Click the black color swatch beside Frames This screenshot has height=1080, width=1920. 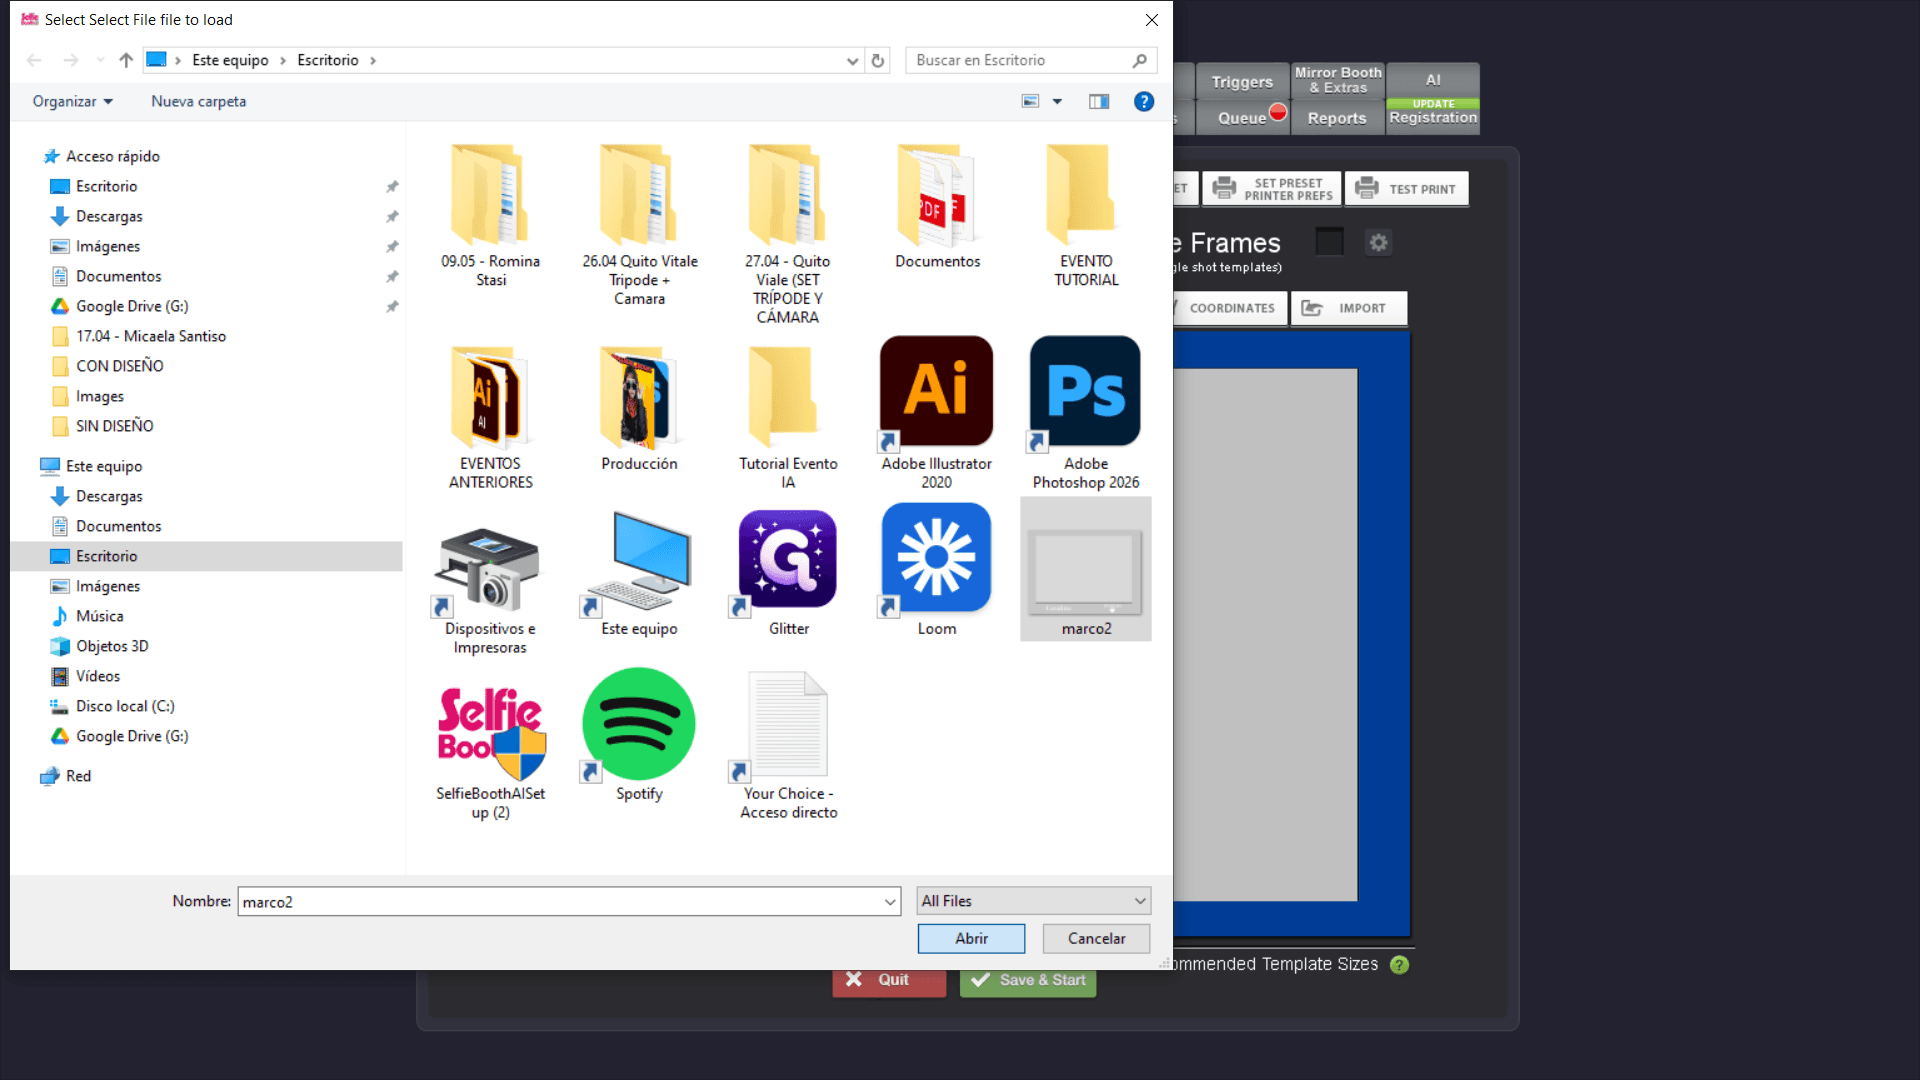click(x=1329, y=242)
